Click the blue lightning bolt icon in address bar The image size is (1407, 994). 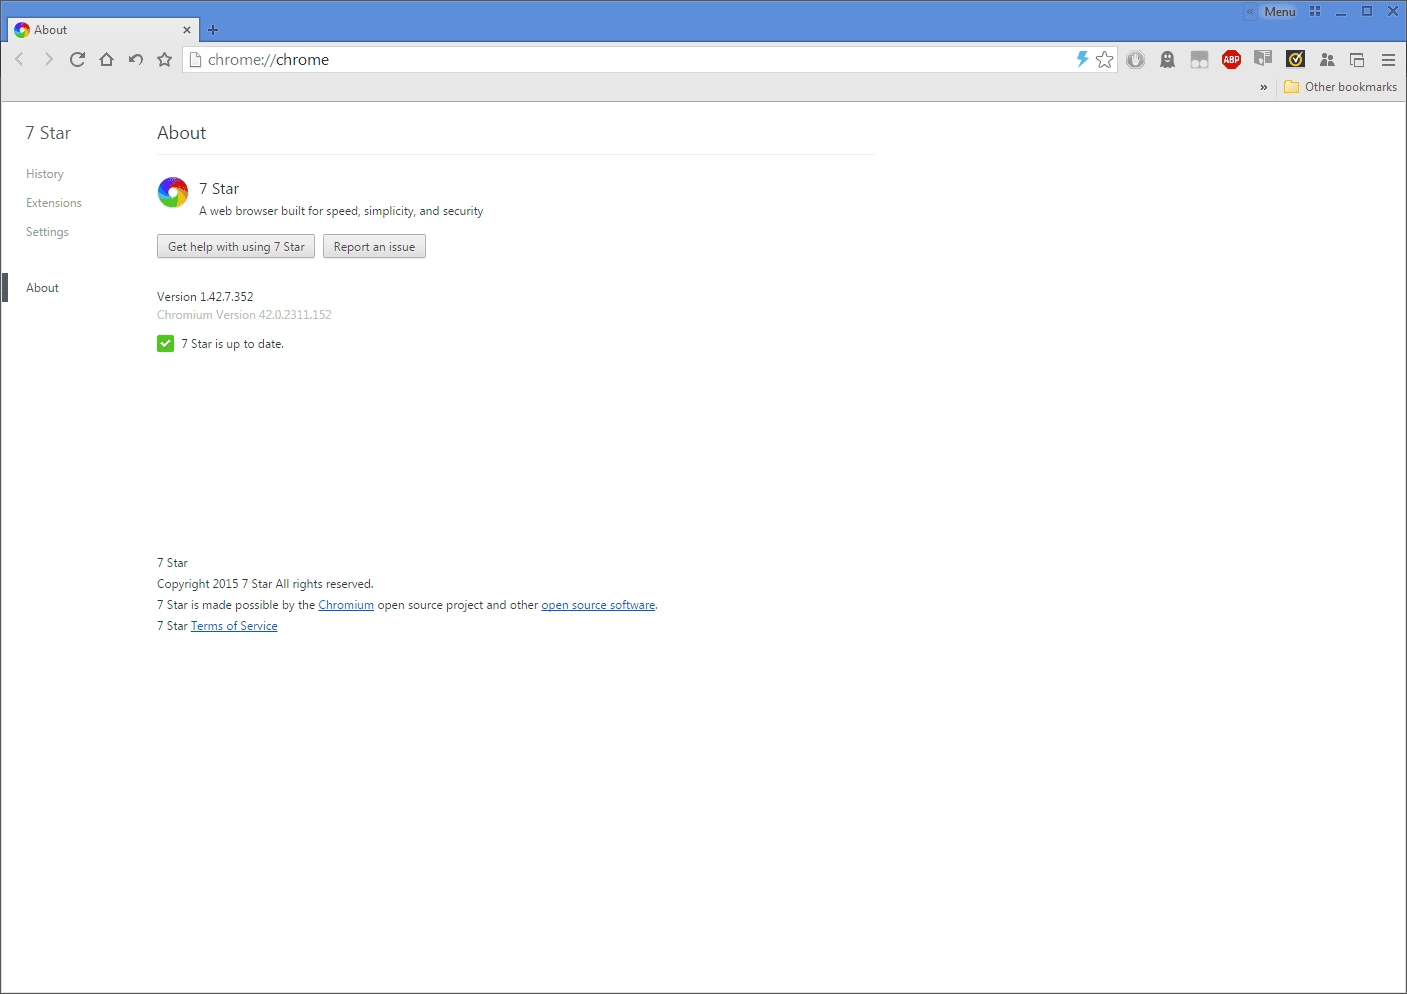[x=1082, y=59]
